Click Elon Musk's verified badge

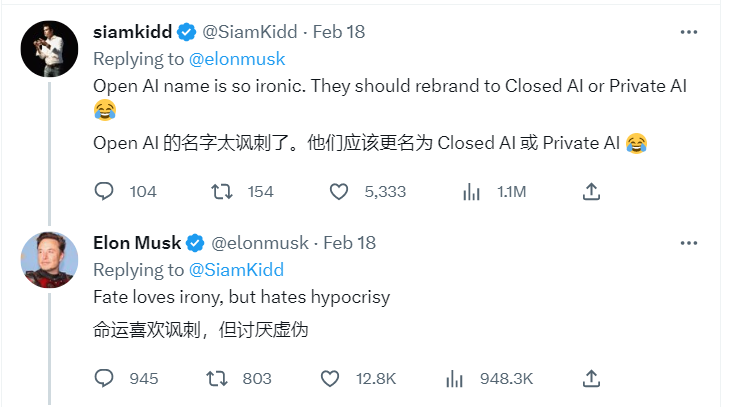197,243
